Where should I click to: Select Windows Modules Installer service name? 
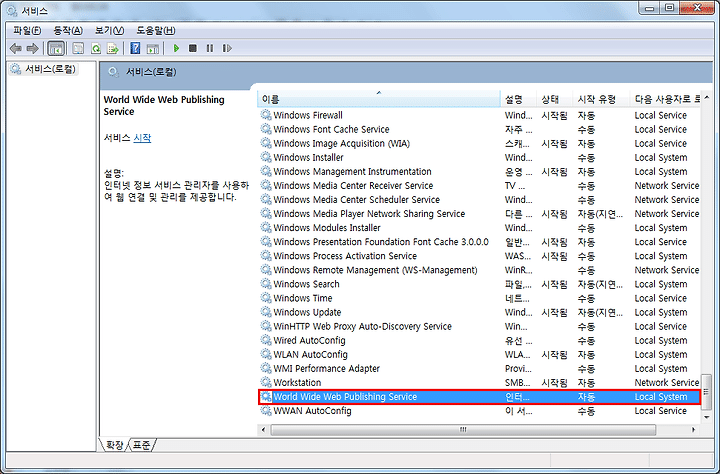tap(327, 228)
